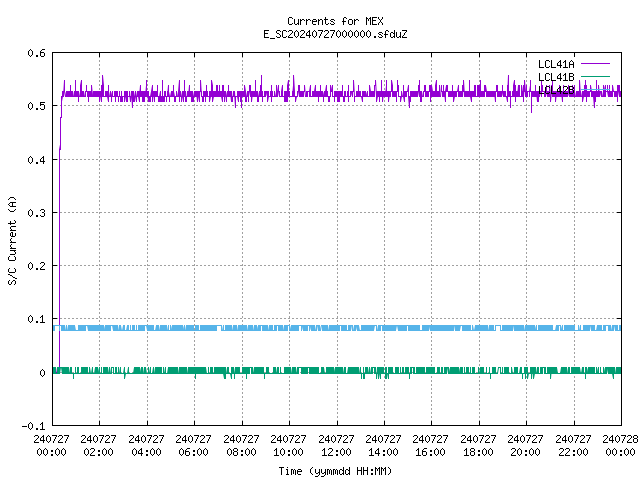Click the x-axis label 'Time (yymmdd HH:MM)'

(335, 471)
